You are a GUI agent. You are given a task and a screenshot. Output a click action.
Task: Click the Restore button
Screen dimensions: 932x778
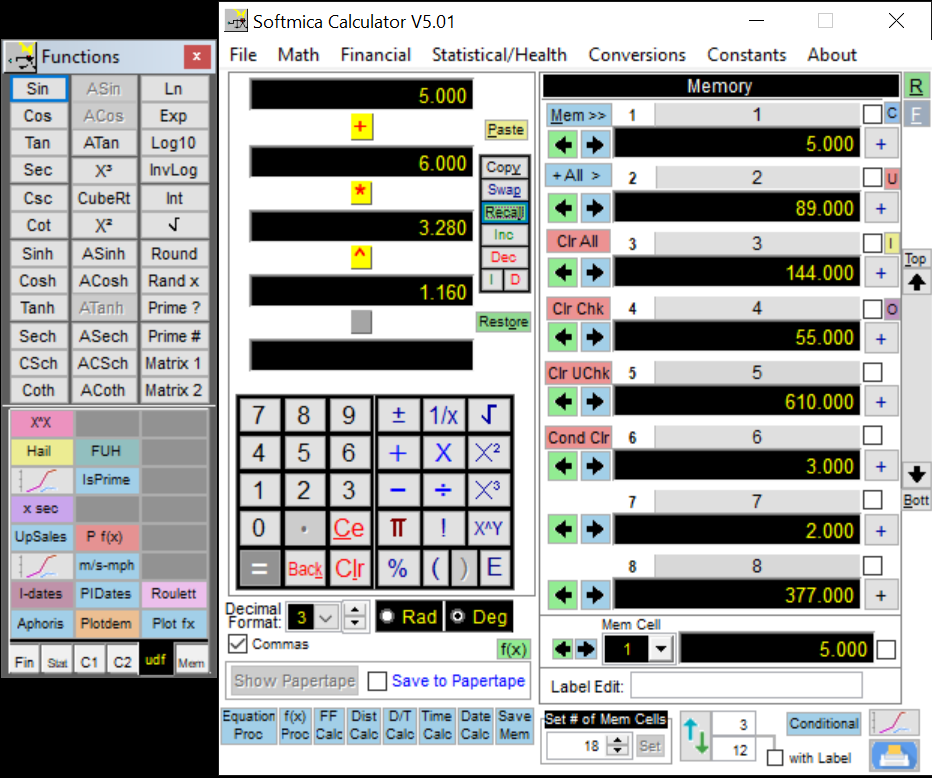pos(503,322)
